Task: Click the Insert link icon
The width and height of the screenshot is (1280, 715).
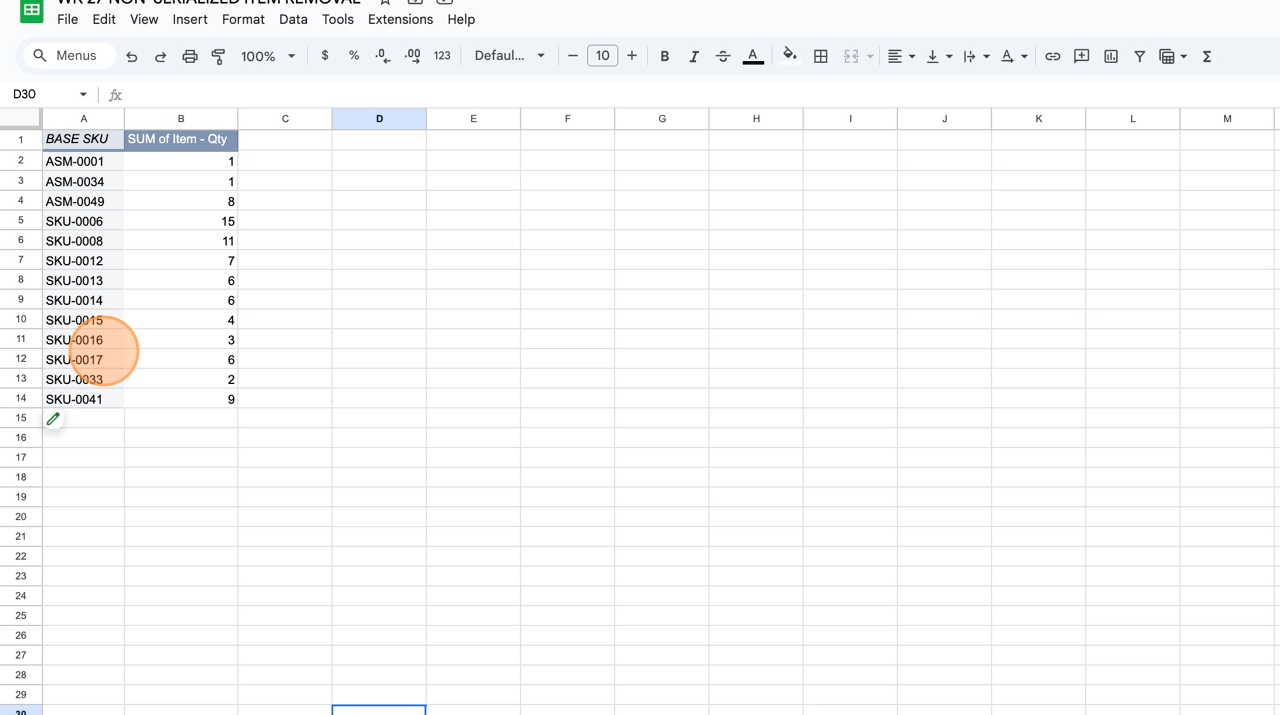Action: 1052,57
